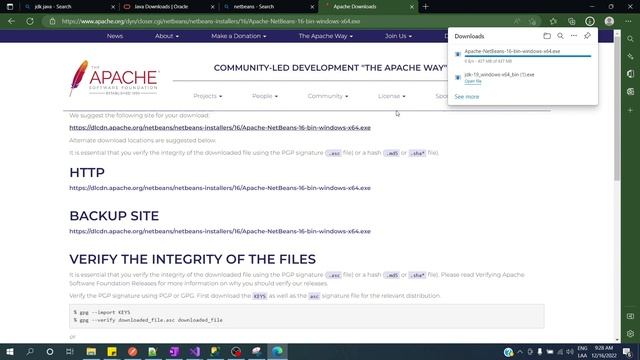Viewport: 640px width, 360px height.
Task: Open the Favorites star in the toolbar
Action: coord(553,21)
